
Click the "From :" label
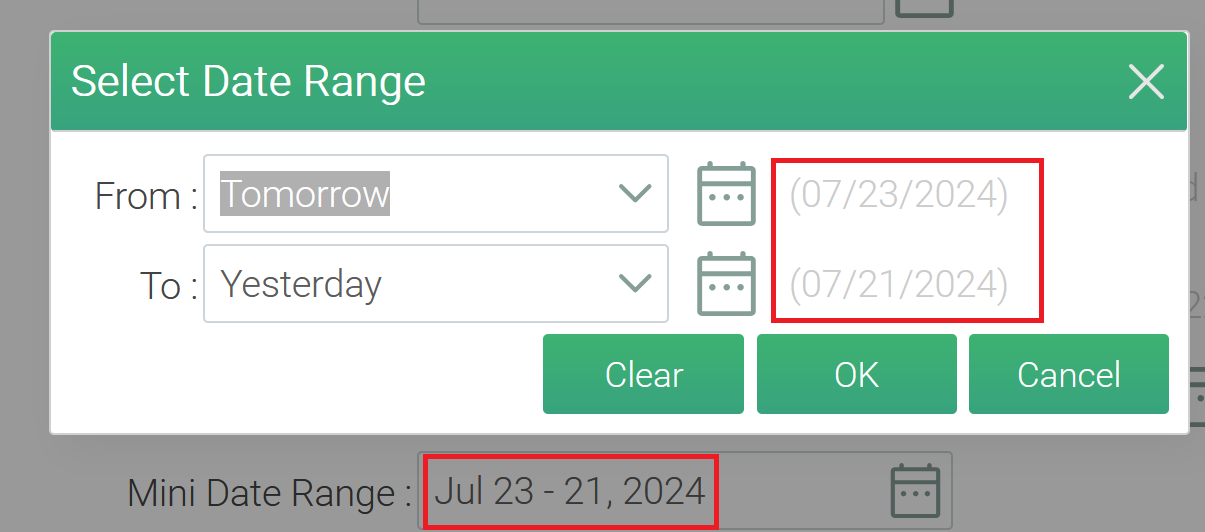pos(145,196)
